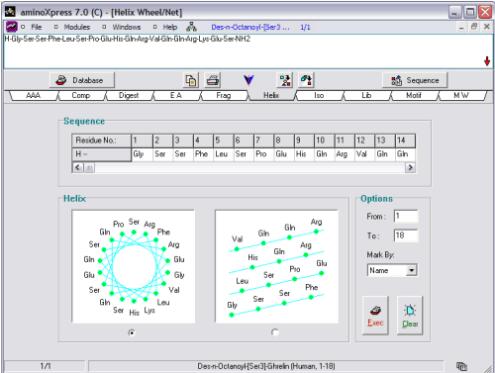Open the Modules menu

pyautogui.click(x=77, y=27)
